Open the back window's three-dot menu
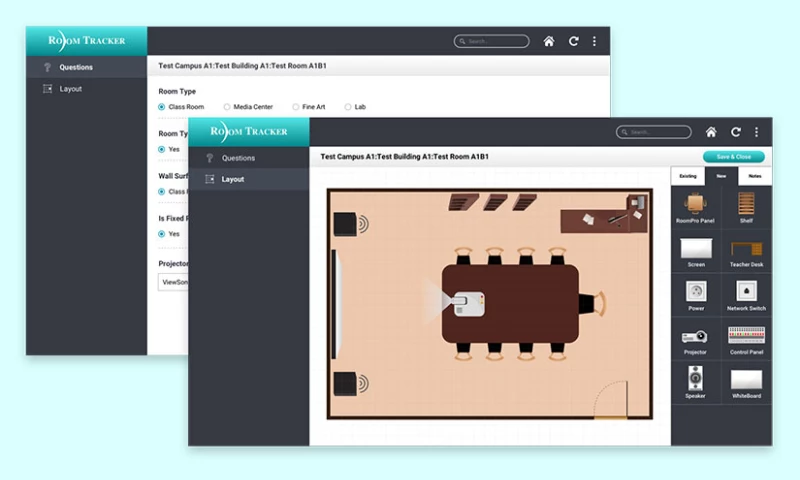 tap(594, 41)
